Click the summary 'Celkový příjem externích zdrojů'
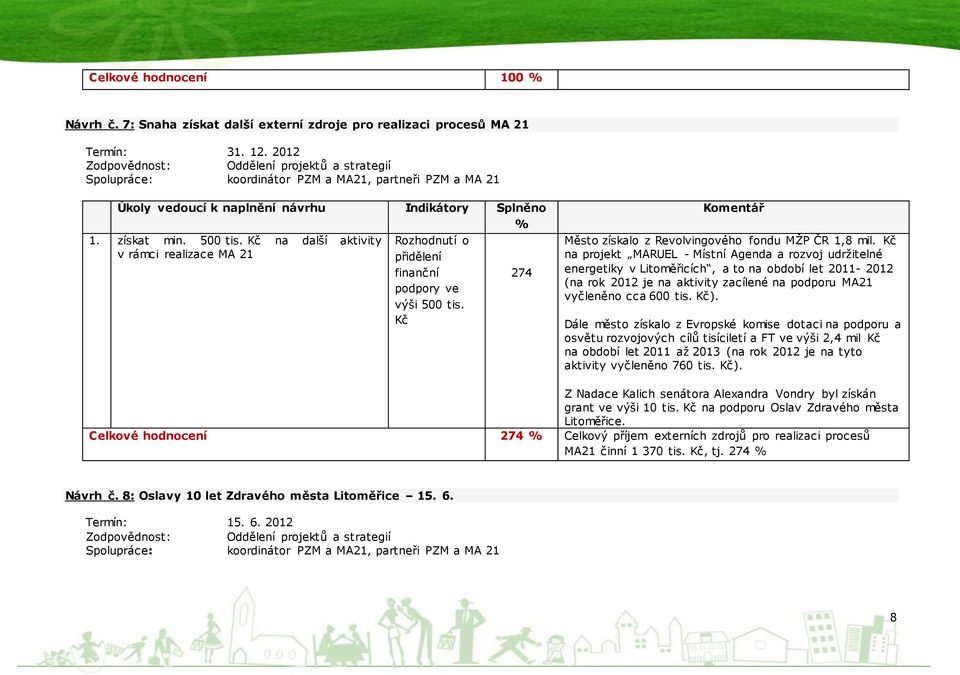The width and height of the screenshot is (960, 675). 717,443
